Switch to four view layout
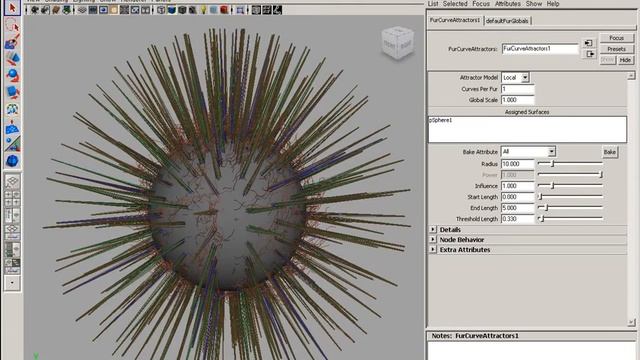This screenshot has width=640, height=360. click(x=12, y=199)
